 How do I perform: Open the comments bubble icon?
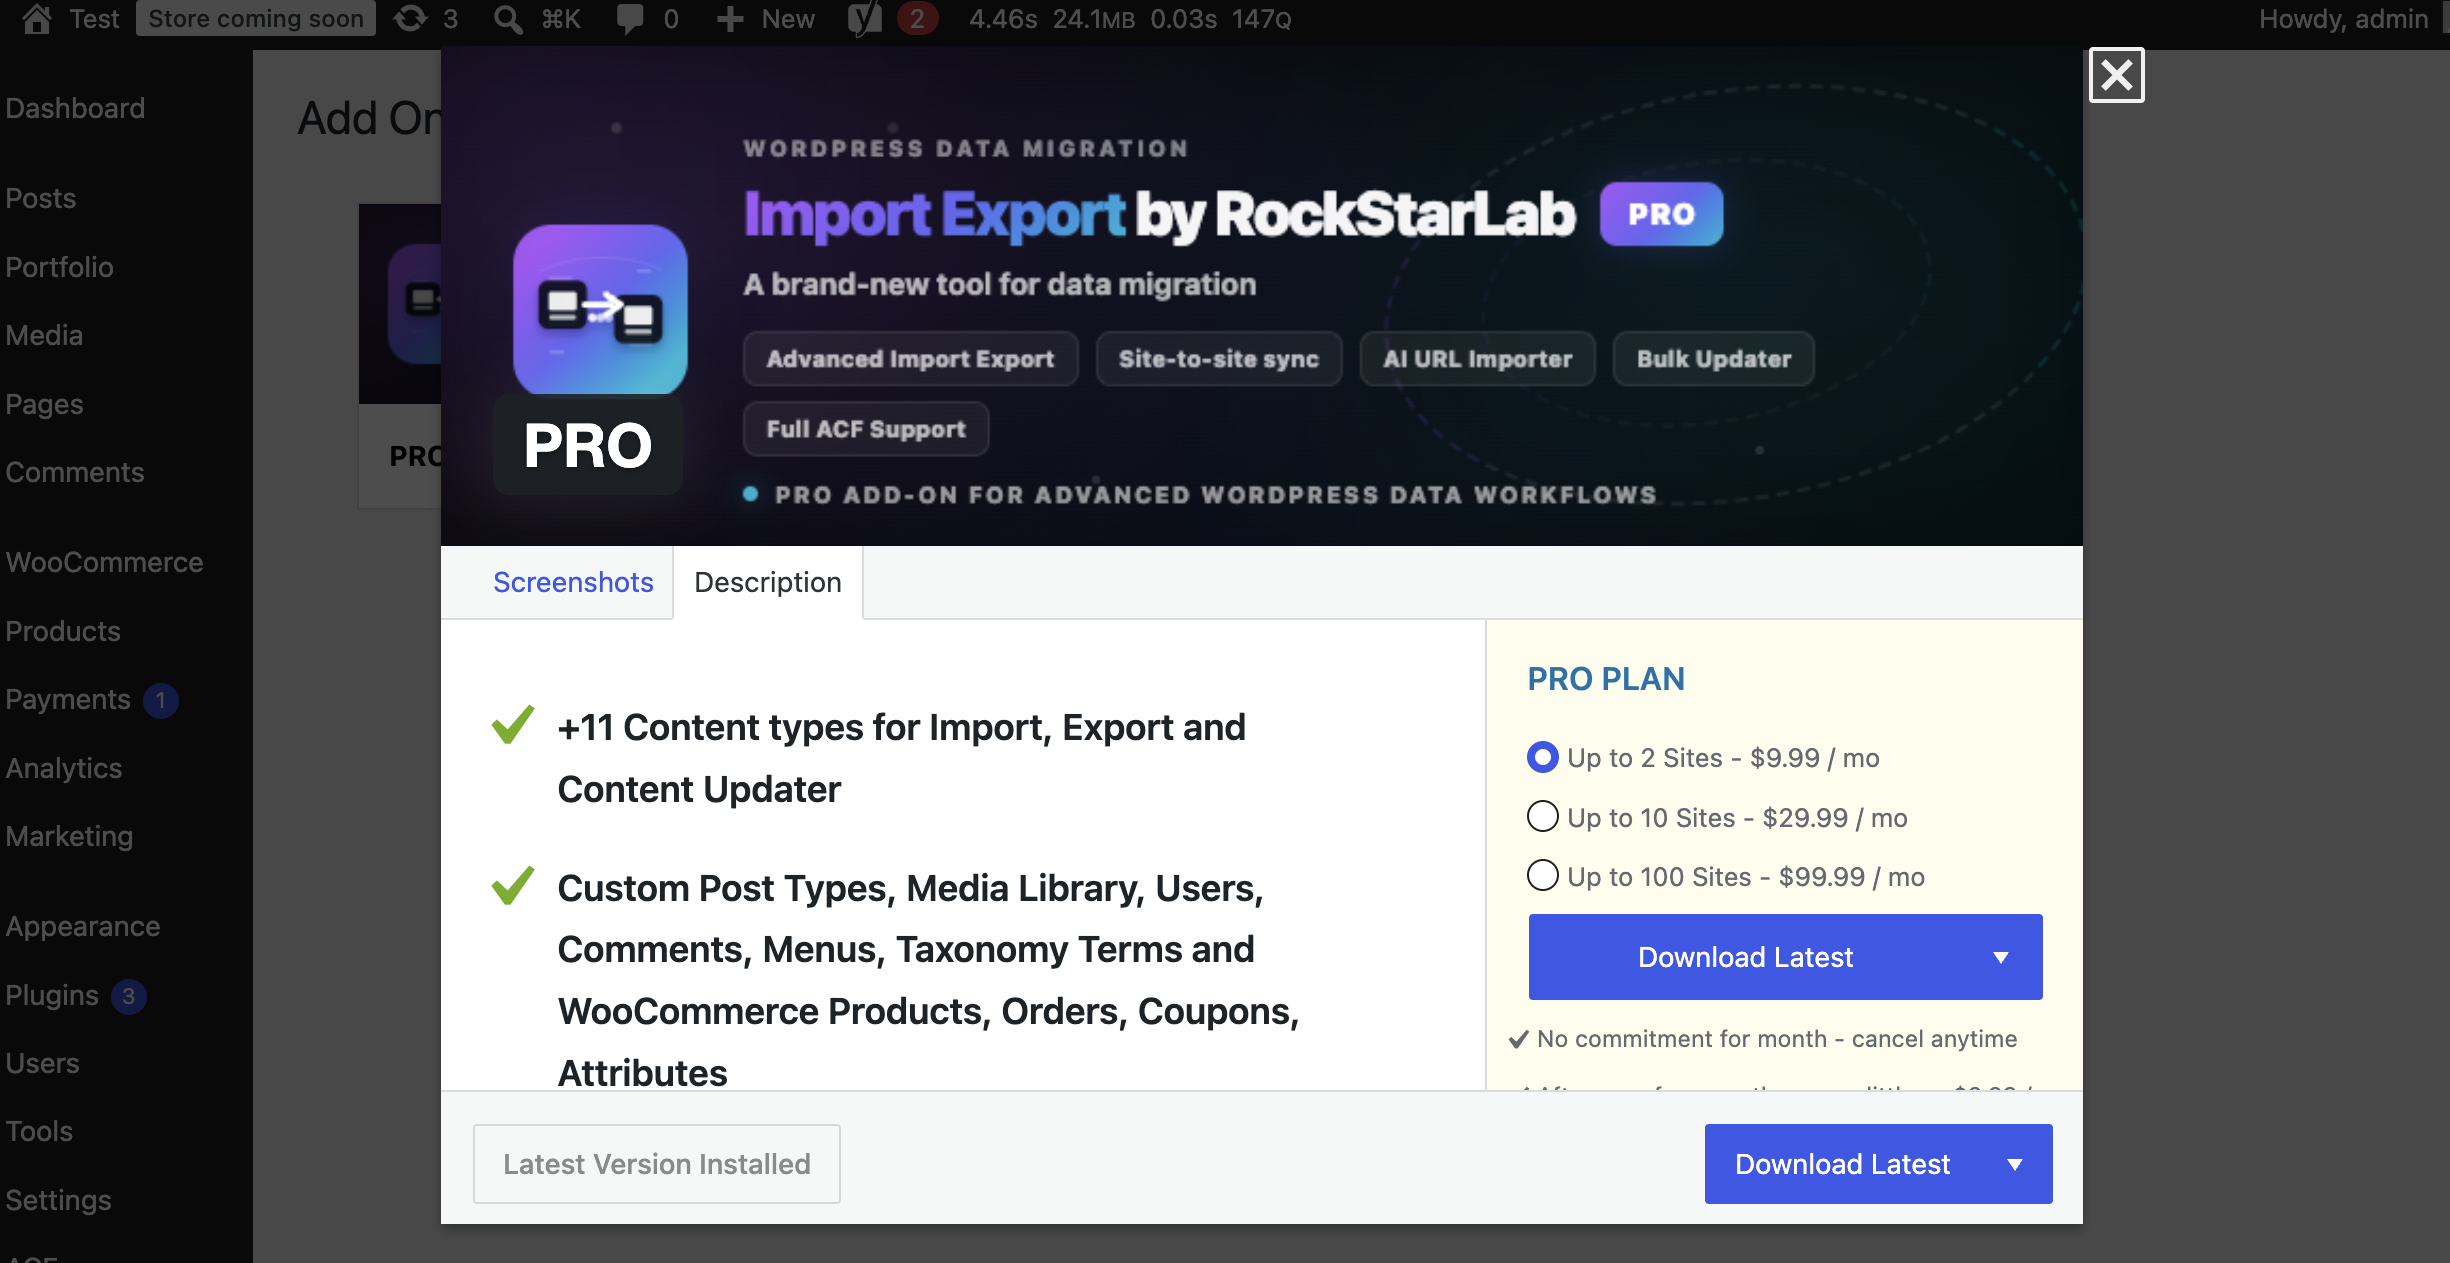(x=630, y=18)
